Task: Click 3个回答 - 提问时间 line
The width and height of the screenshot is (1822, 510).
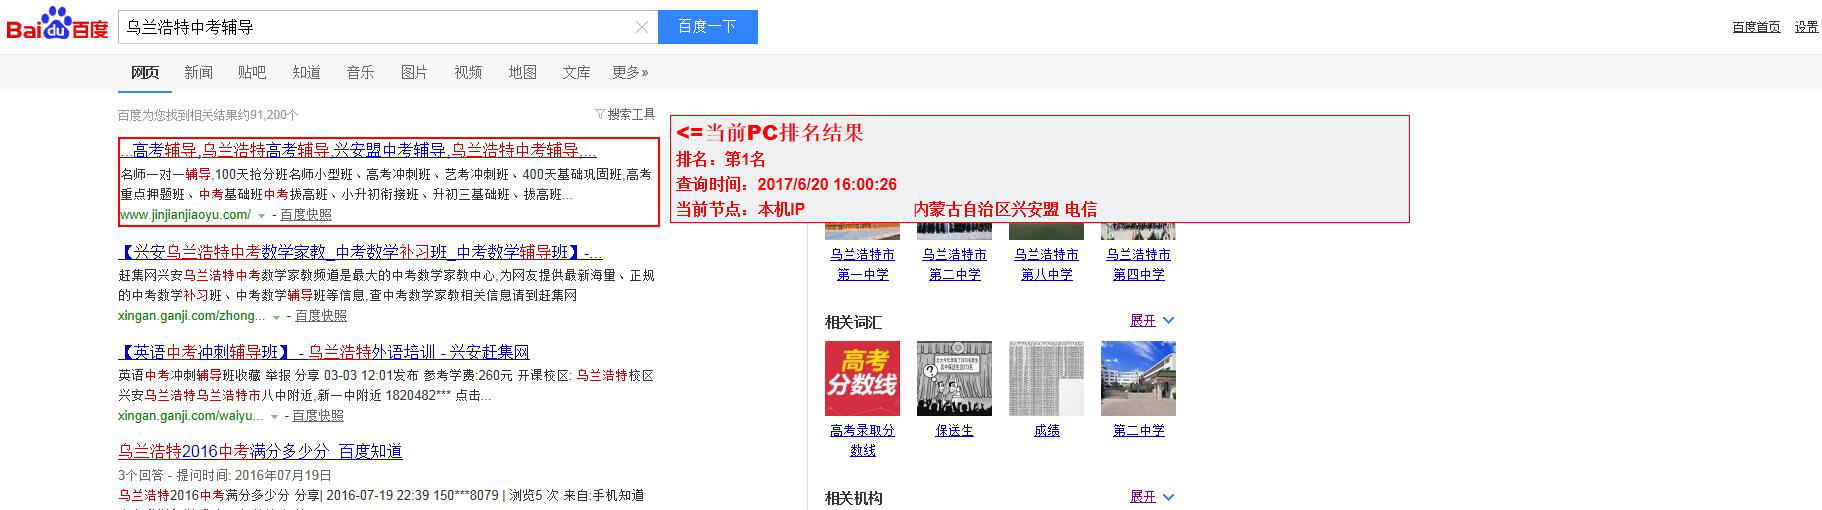Action: (x=225, y=475)
